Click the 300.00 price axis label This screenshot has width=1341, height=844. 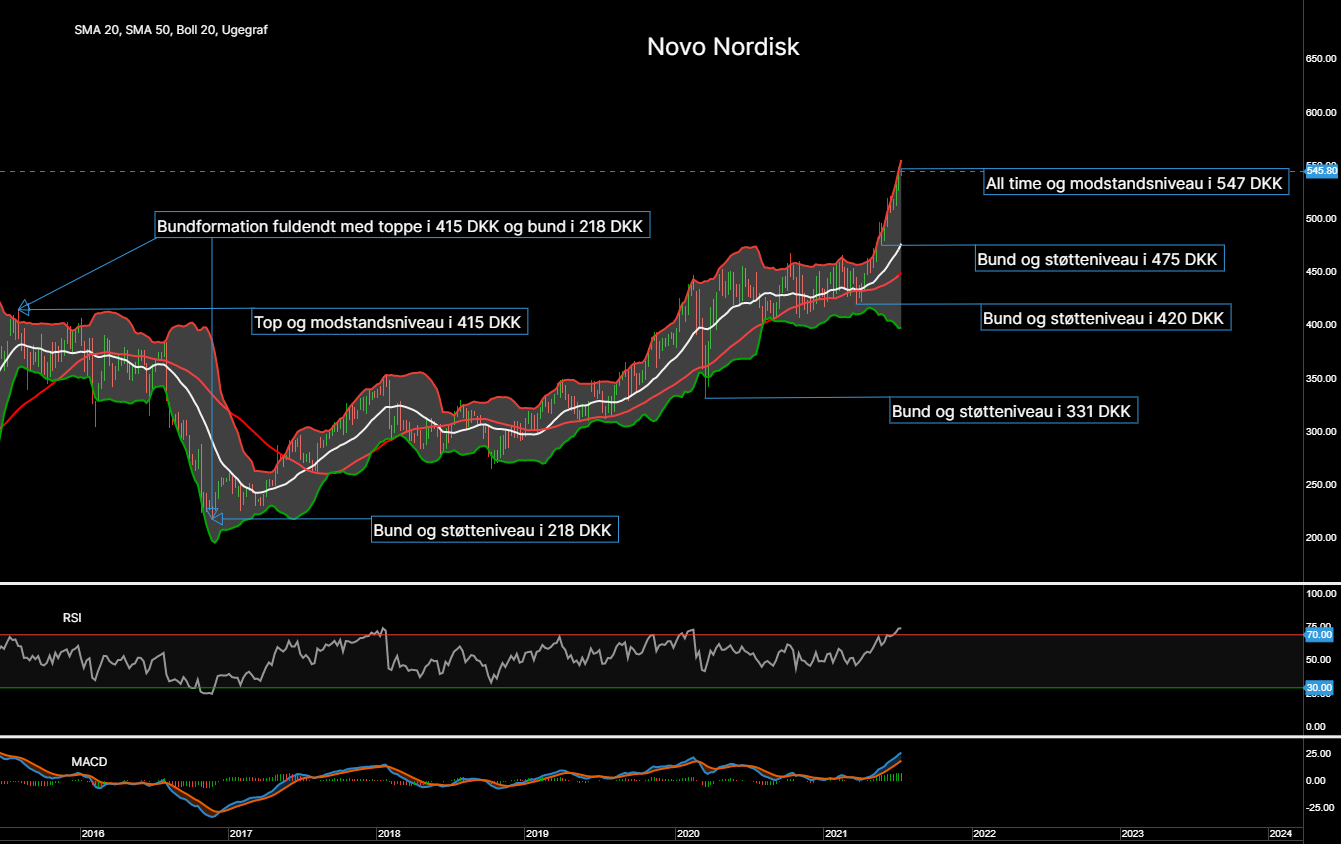(1321, 431)
